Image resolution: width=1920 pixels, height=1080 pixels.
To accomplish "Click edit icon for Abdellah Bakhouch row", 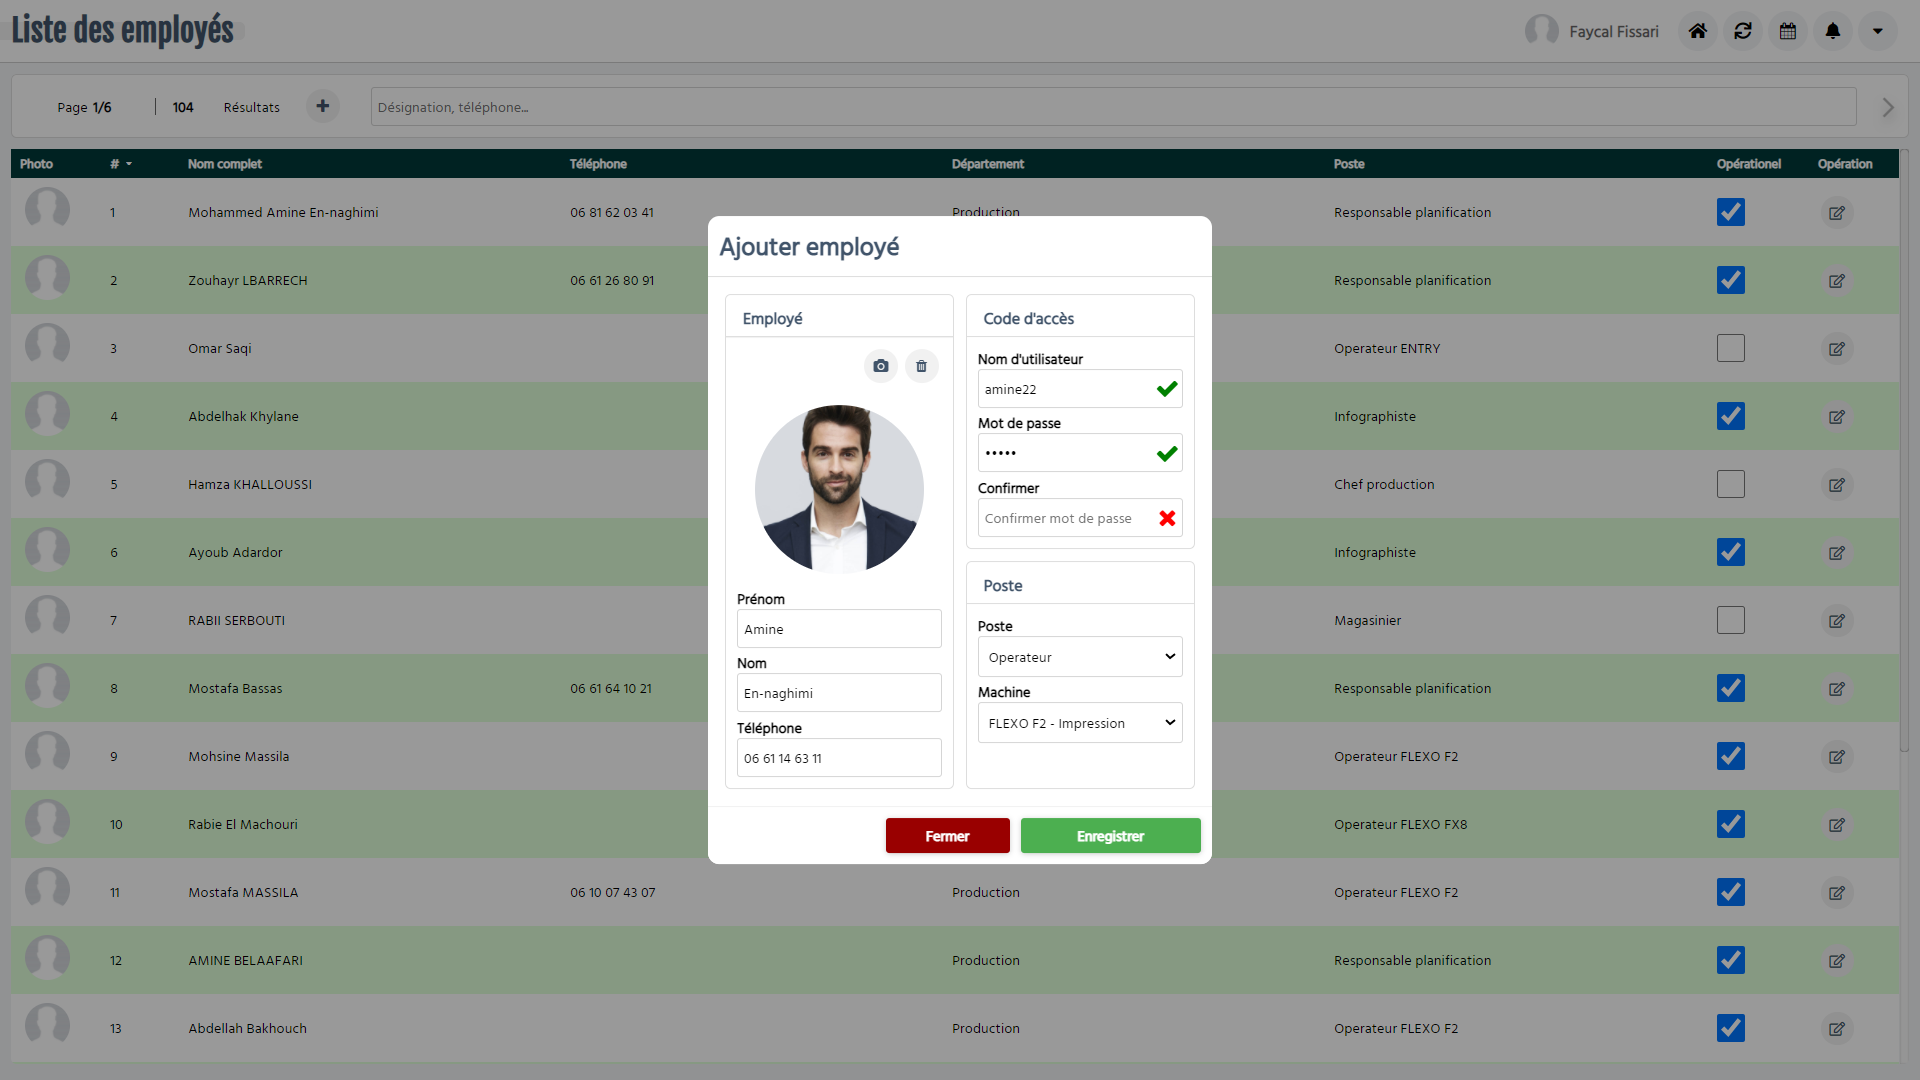I will (1837, 1029).
